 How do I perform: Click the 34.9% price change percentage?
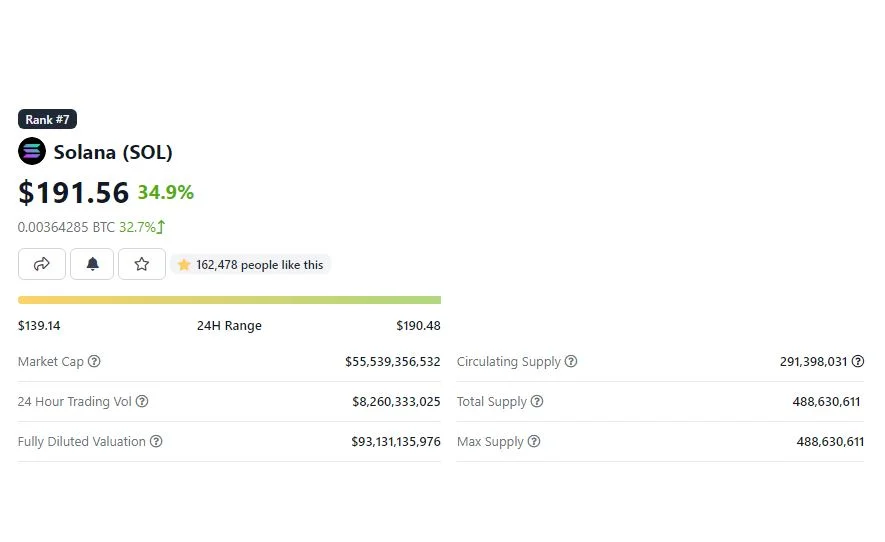[x=166, y=193]
